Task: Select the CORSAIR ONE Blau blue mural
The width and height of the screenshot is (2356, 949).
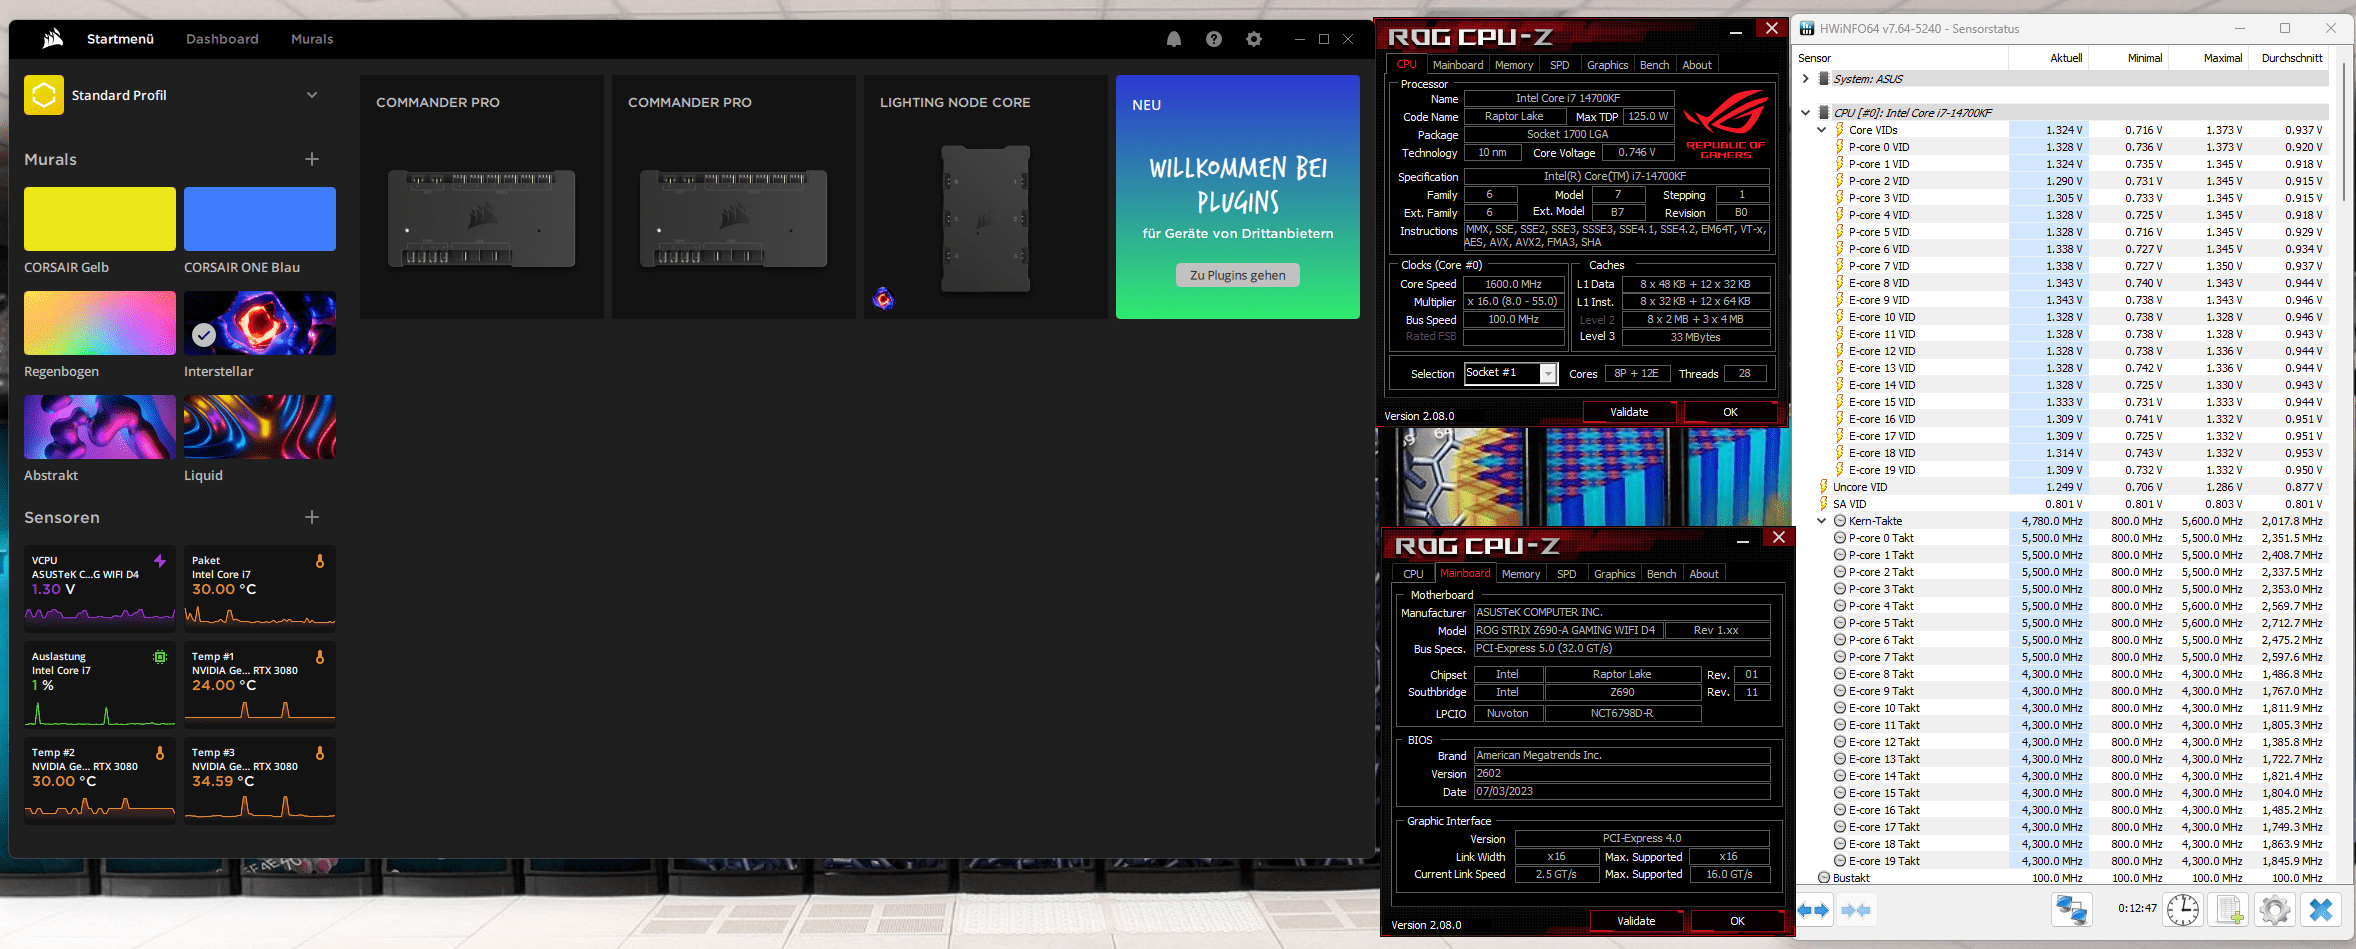Action: click(x=260, y=219)
